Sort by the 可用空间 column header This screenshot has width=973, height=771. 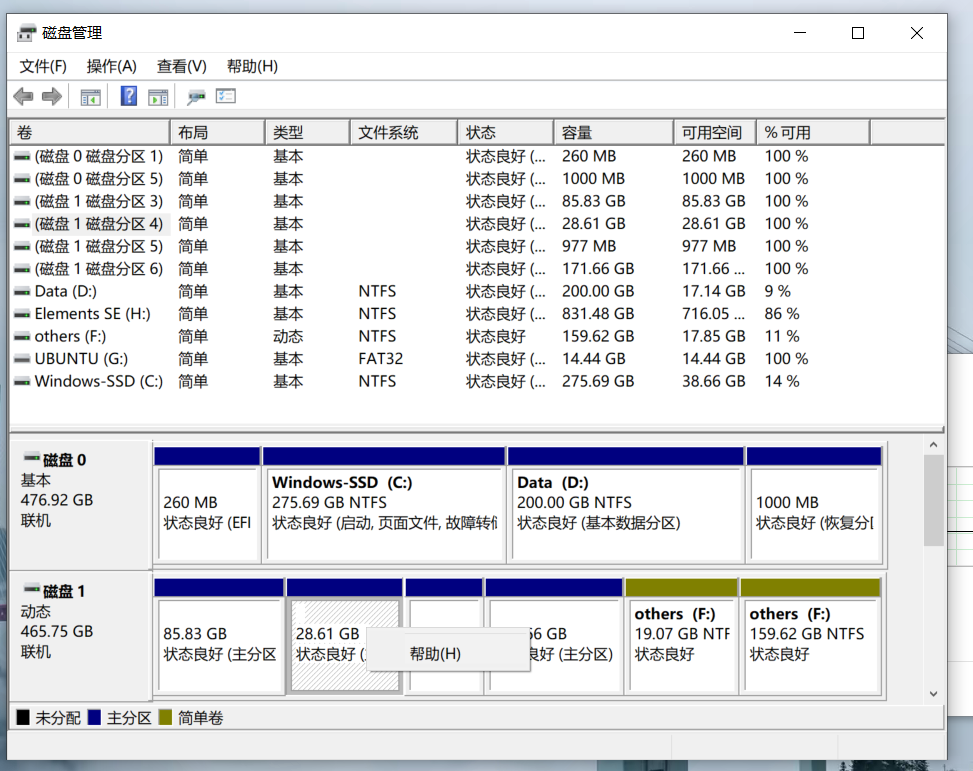715,132
